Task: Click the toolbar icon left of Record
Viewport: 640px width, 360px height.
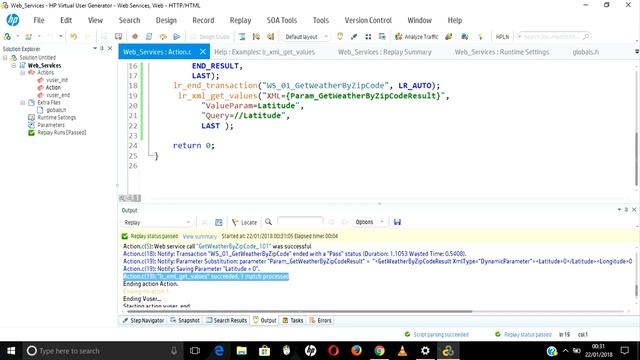Action: [x=118, y=37]
